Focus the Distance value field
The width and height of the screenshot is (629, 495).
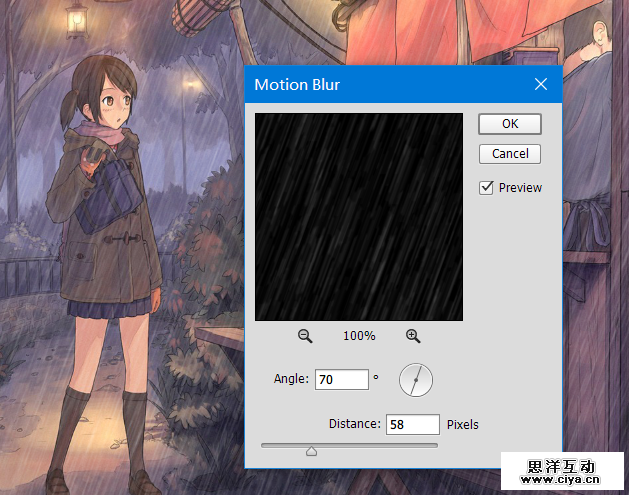412,425
